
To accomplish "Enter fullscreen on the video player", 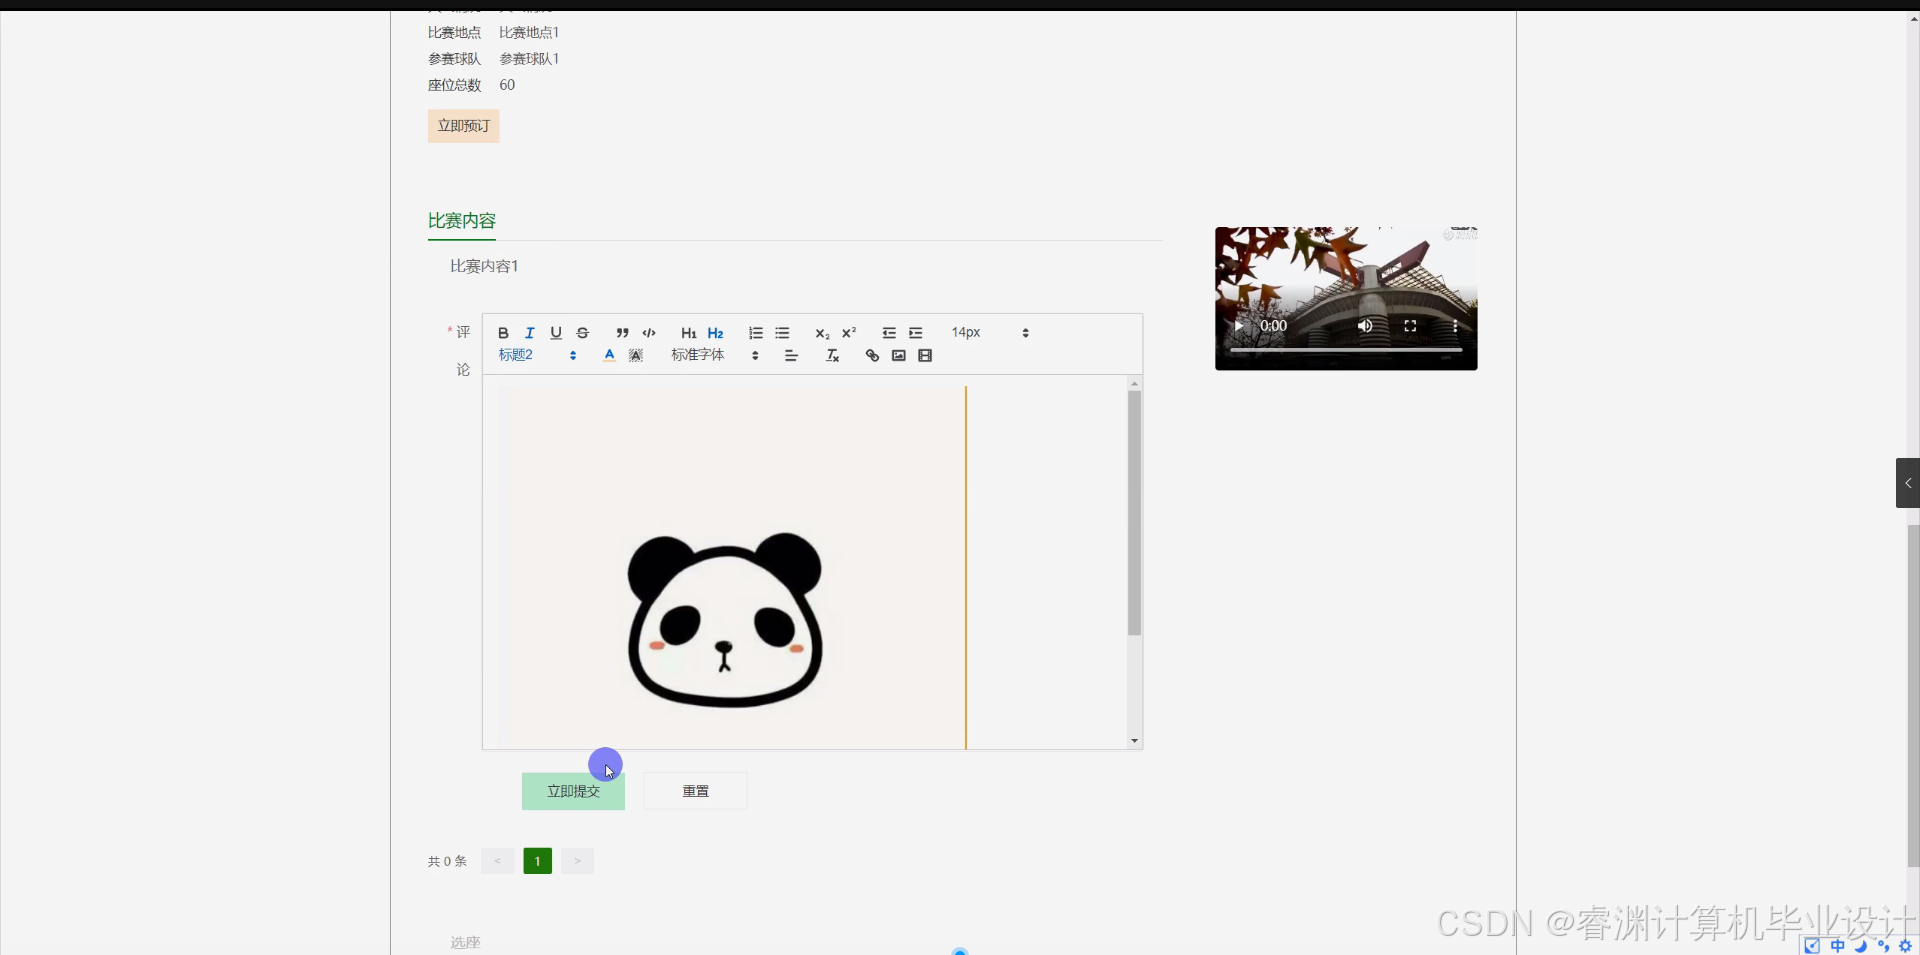I will pyautogui.click(x=1410, y=326).
